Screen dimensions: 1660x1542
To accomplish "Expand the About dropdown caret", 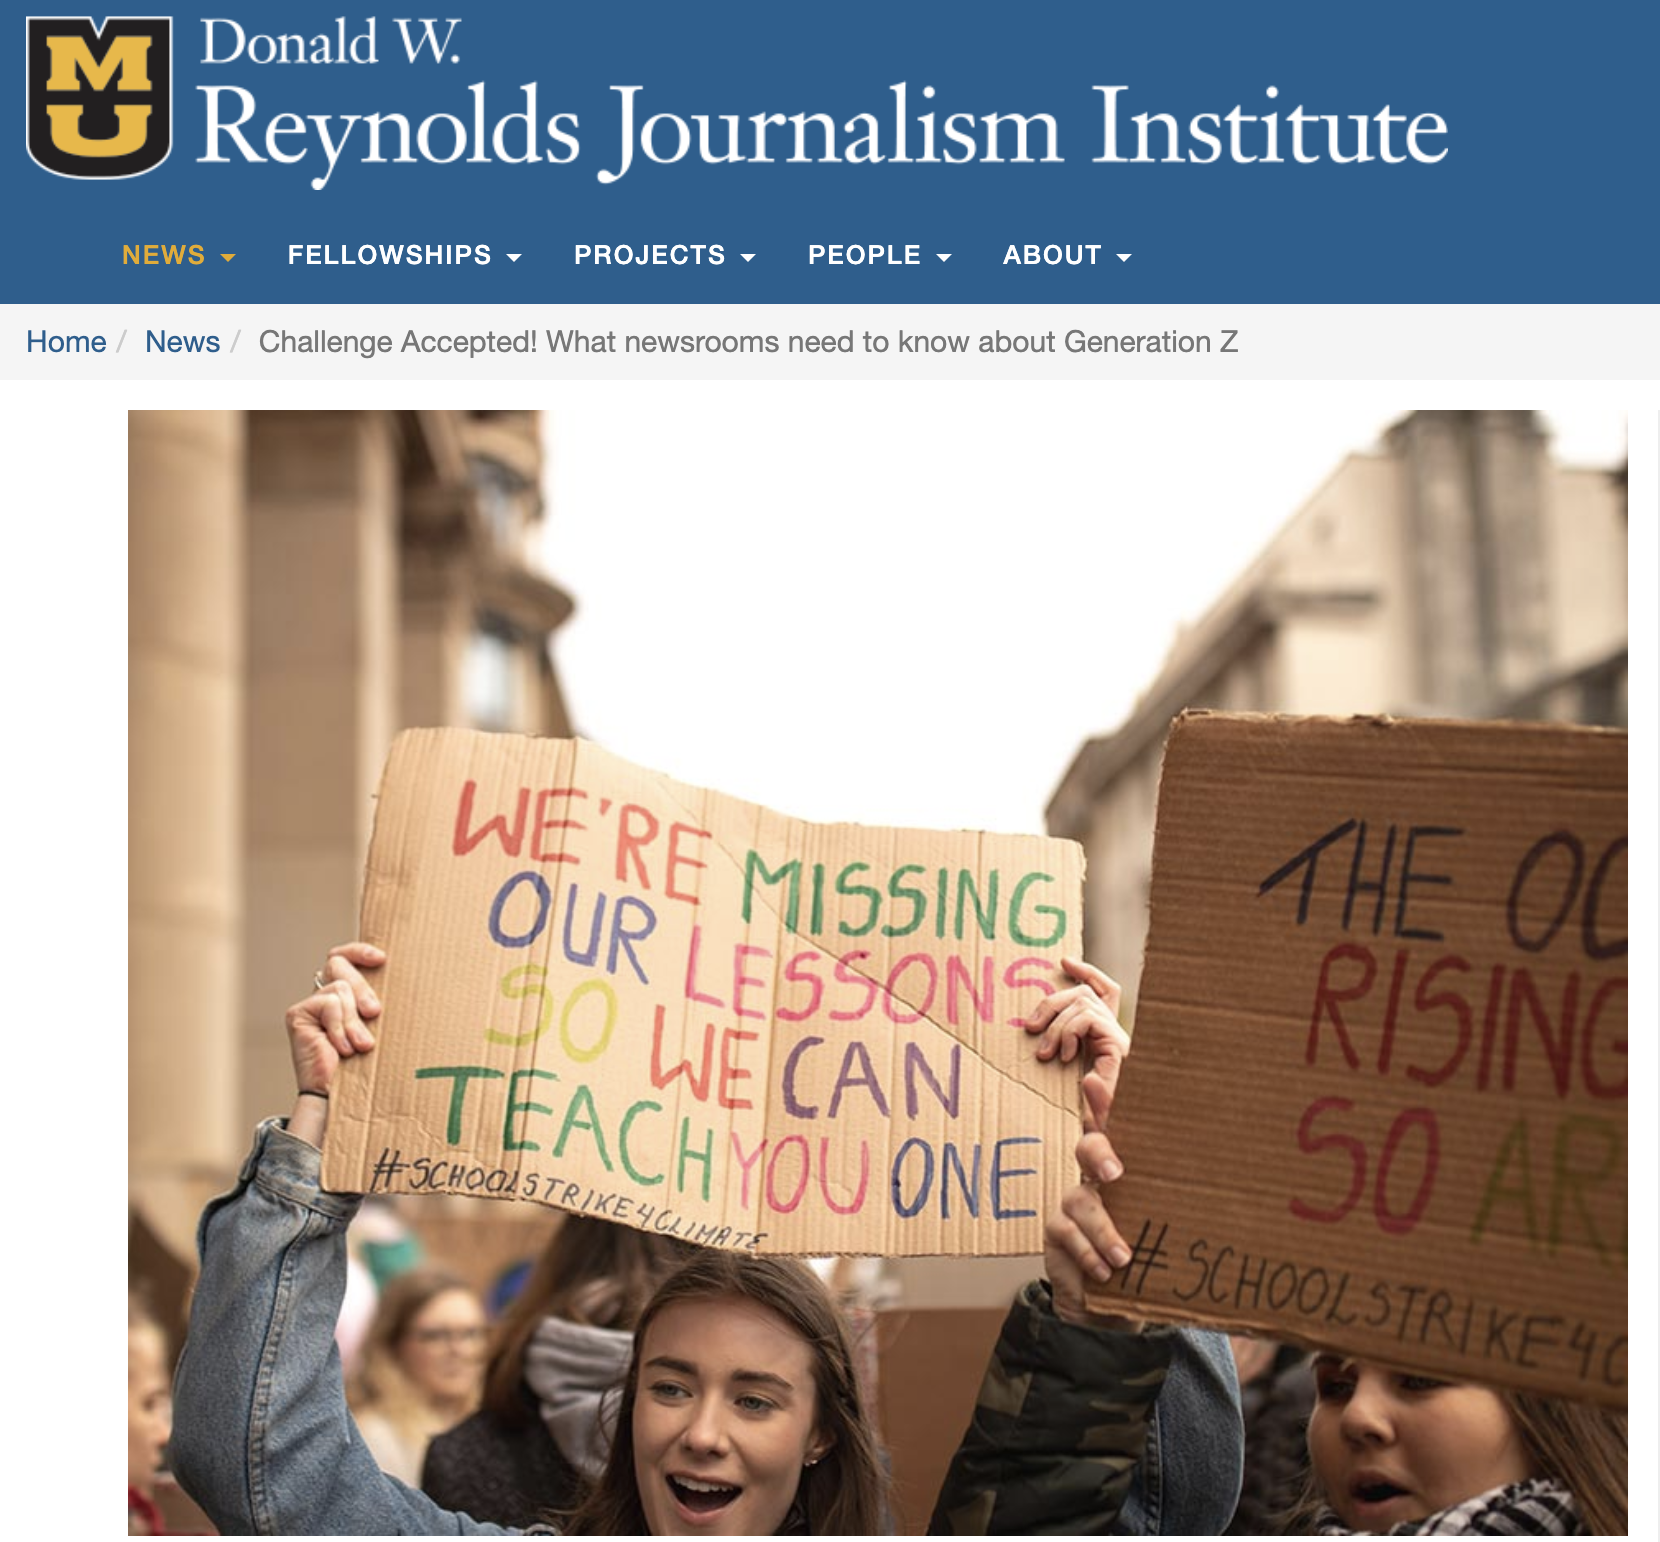I will click(1124, 258).
